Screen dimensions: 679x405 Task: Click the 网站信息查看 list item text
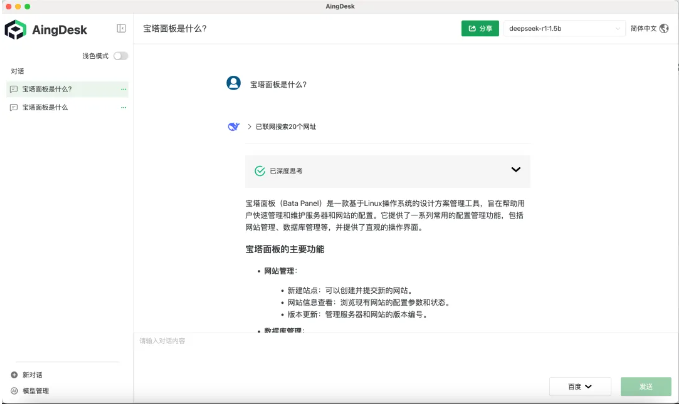(369, 303)
